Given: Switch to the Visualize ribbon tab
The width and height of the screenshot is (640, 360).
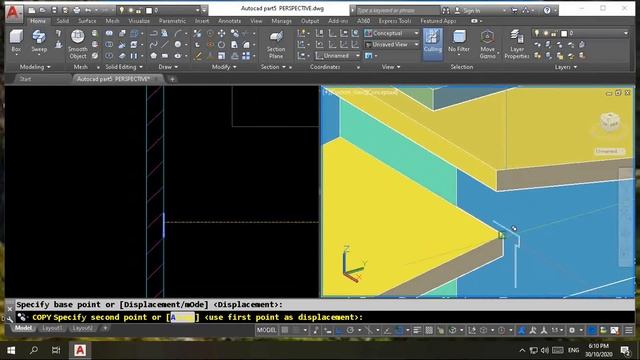Looking at the screenshot, I should tap(139, 21).
